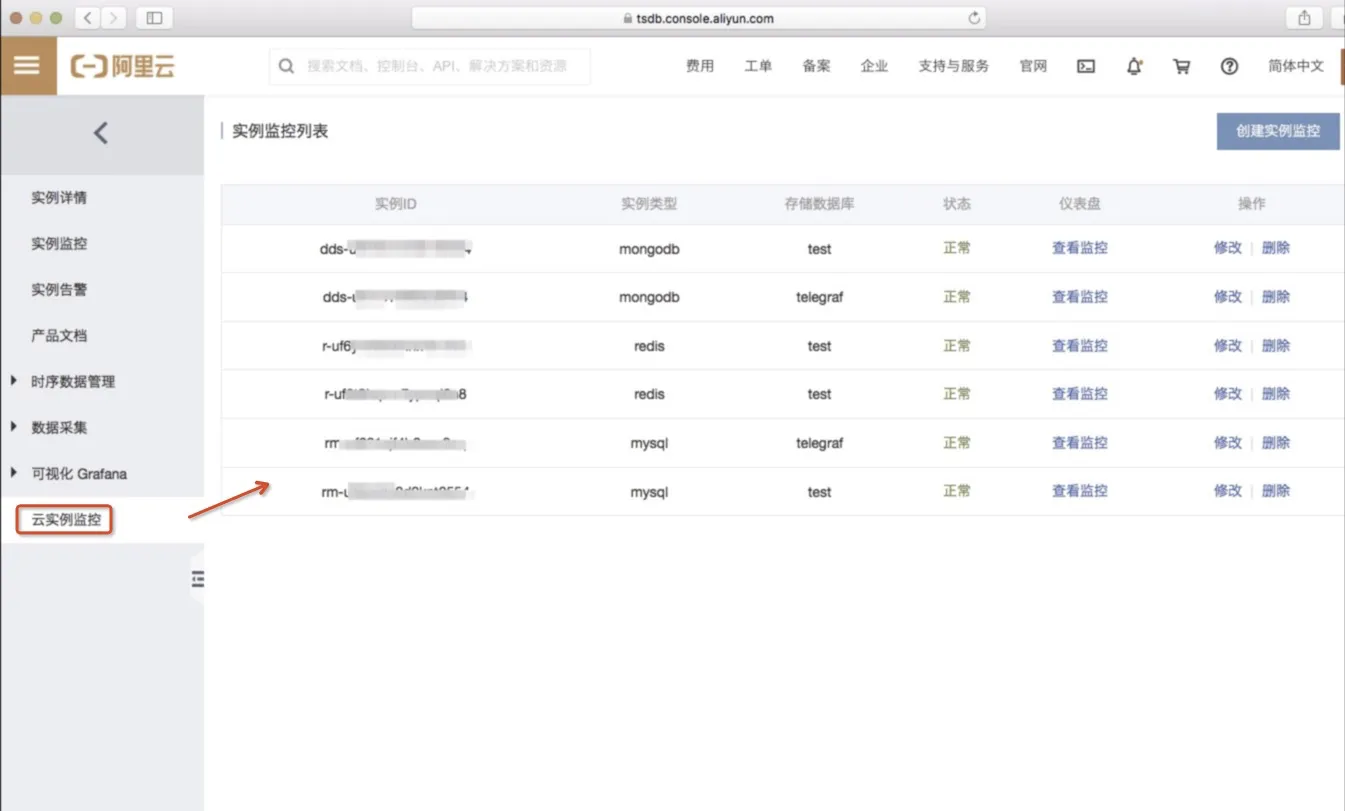Click 仪表盘 column header
1345x811 pixels.
(x=1080, y=204)
